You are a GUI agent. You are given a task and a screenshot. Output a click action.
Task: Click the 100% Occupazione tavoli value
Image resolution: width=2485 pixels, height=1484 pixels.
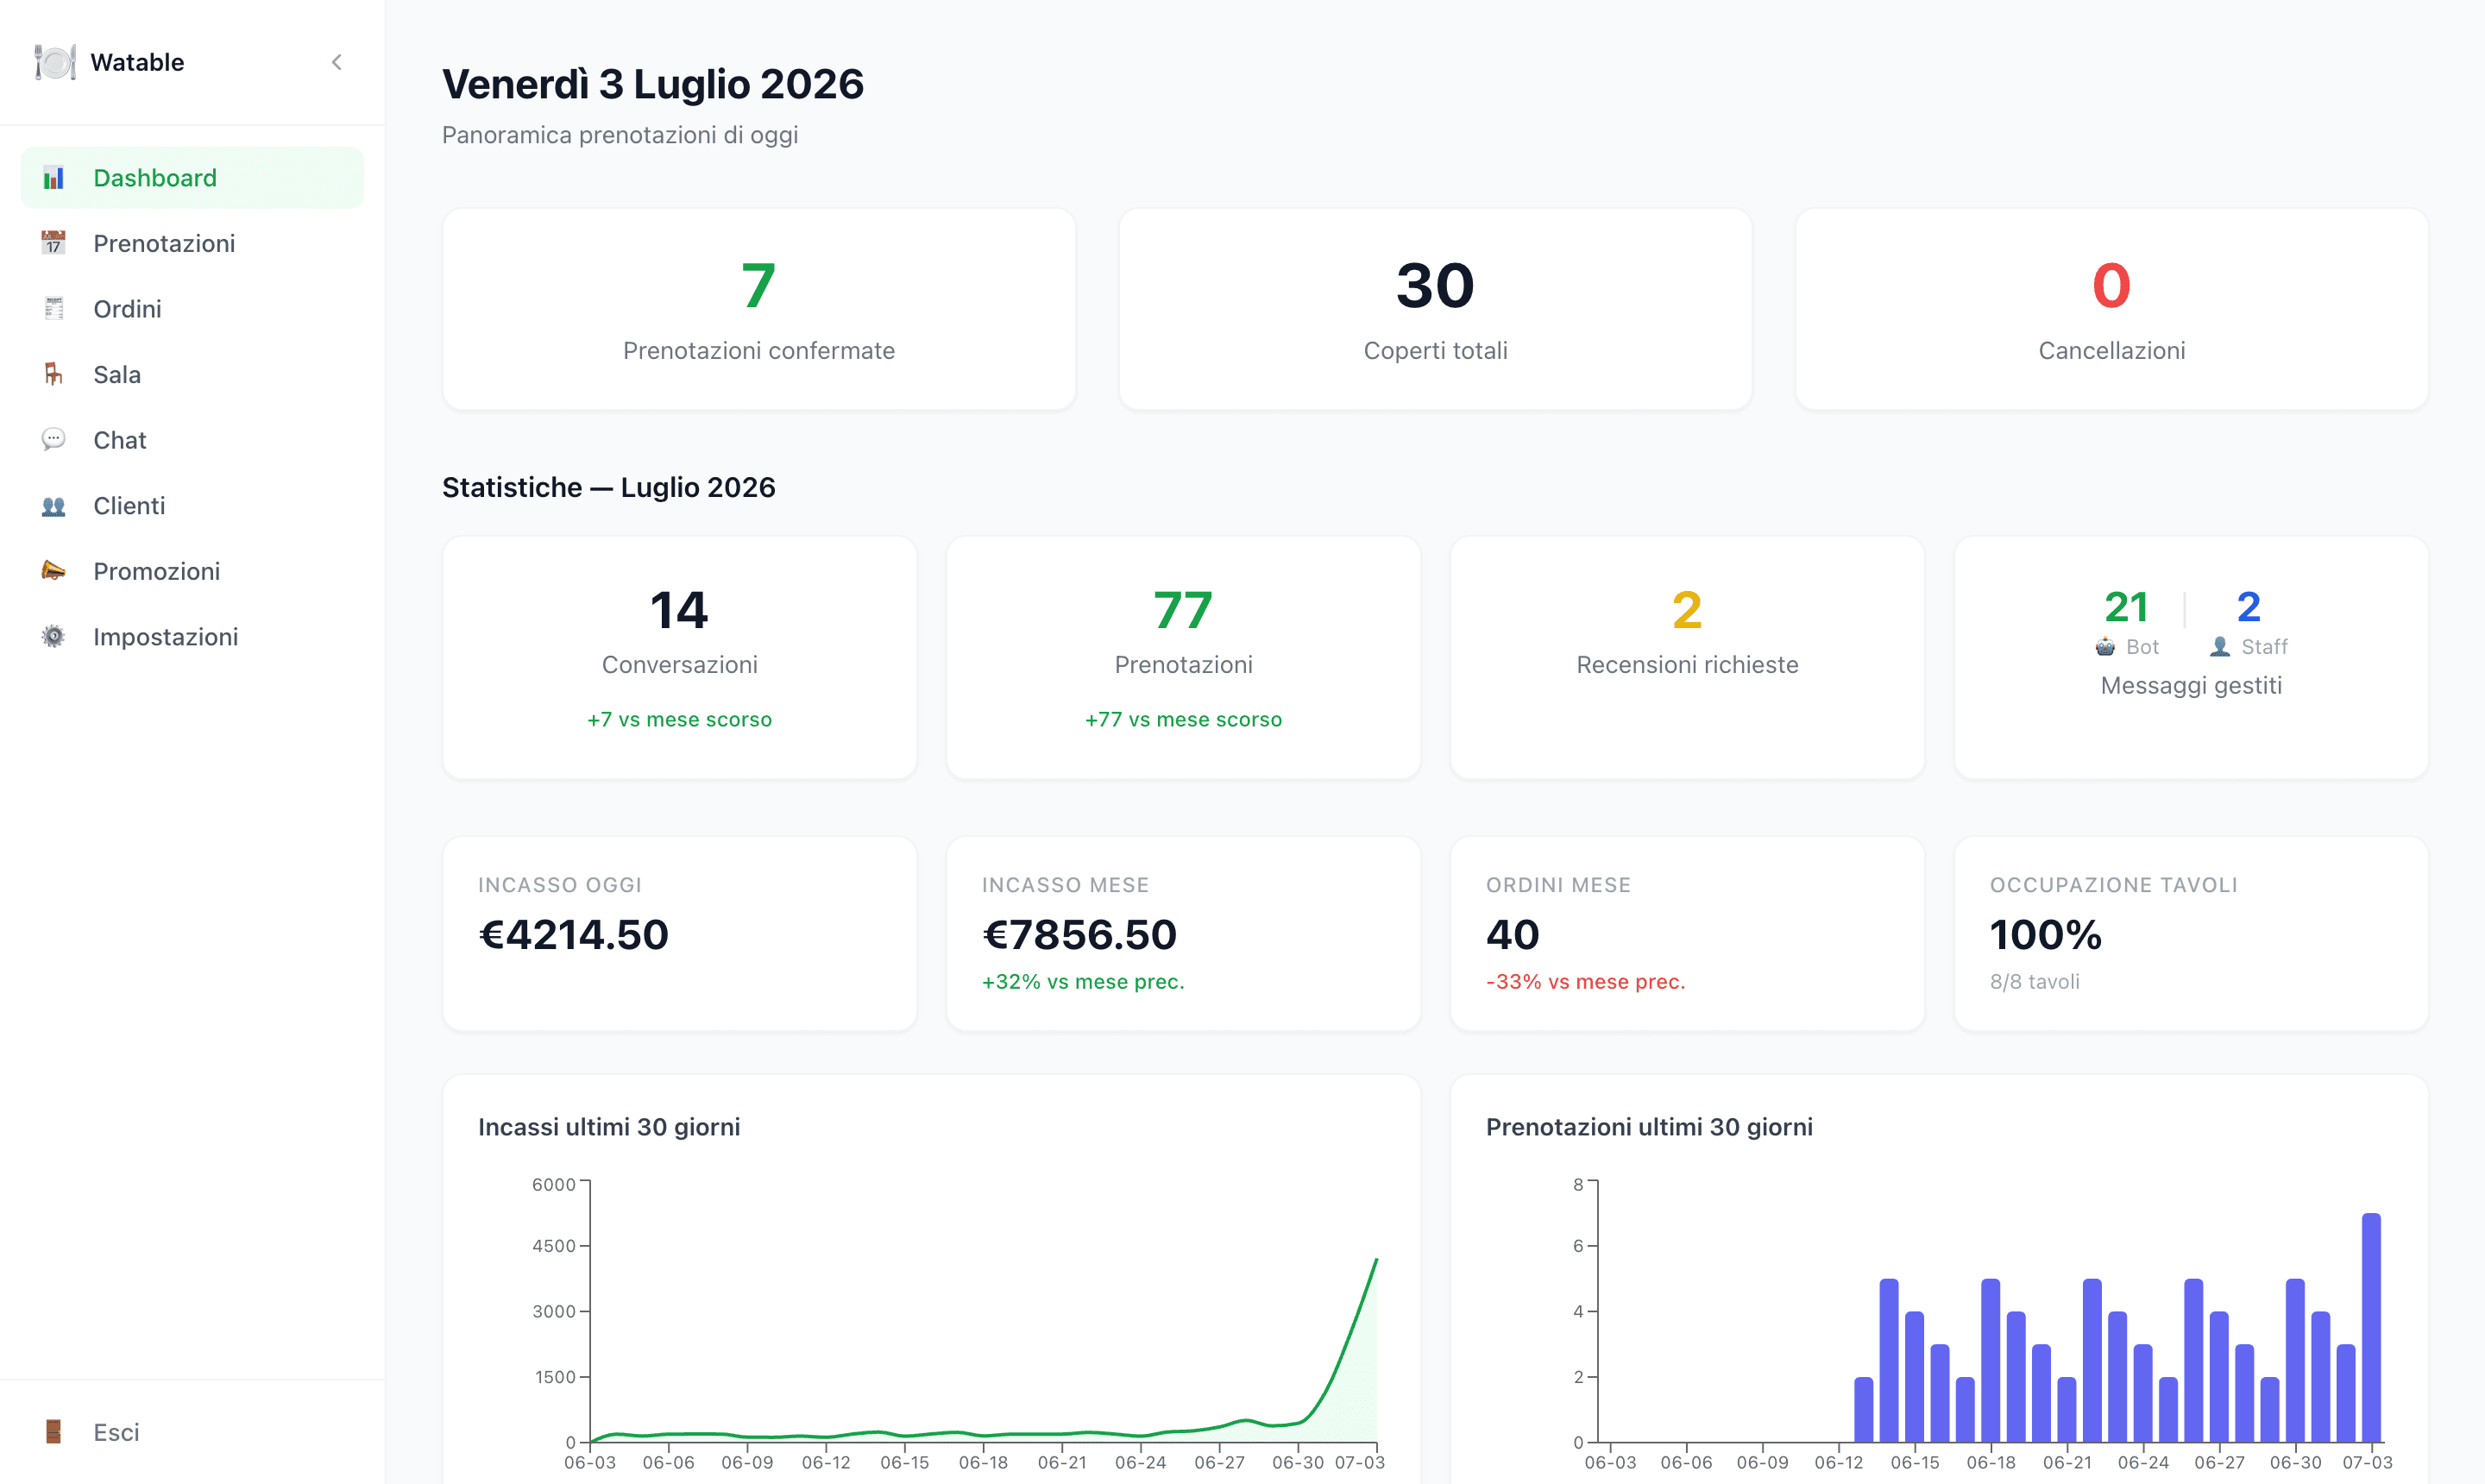pyautogui.click(x=2046, y=935)
